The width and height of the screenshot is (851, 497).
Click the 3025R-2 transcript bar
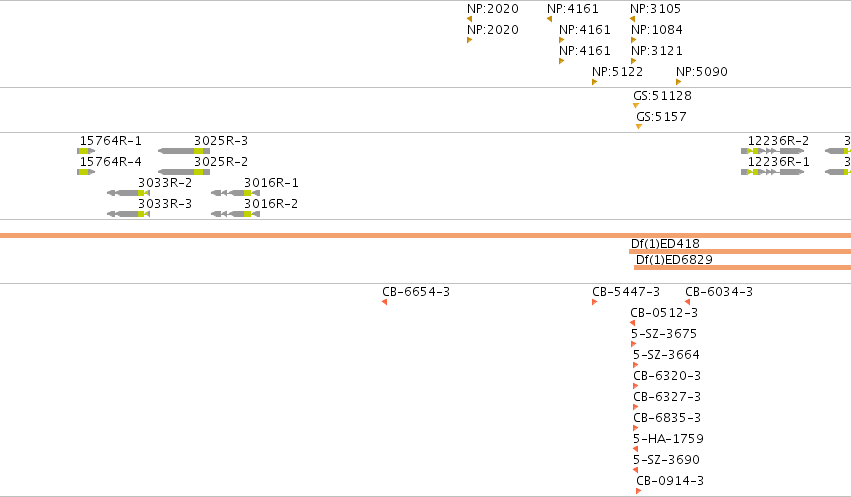[184, 172]
